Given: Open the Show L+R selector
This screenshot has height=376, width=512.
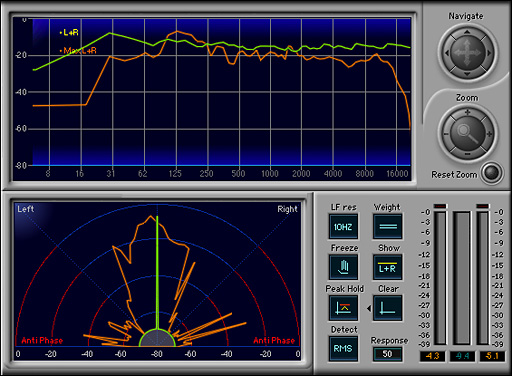Looking at the screenshot, I should 388,267.
